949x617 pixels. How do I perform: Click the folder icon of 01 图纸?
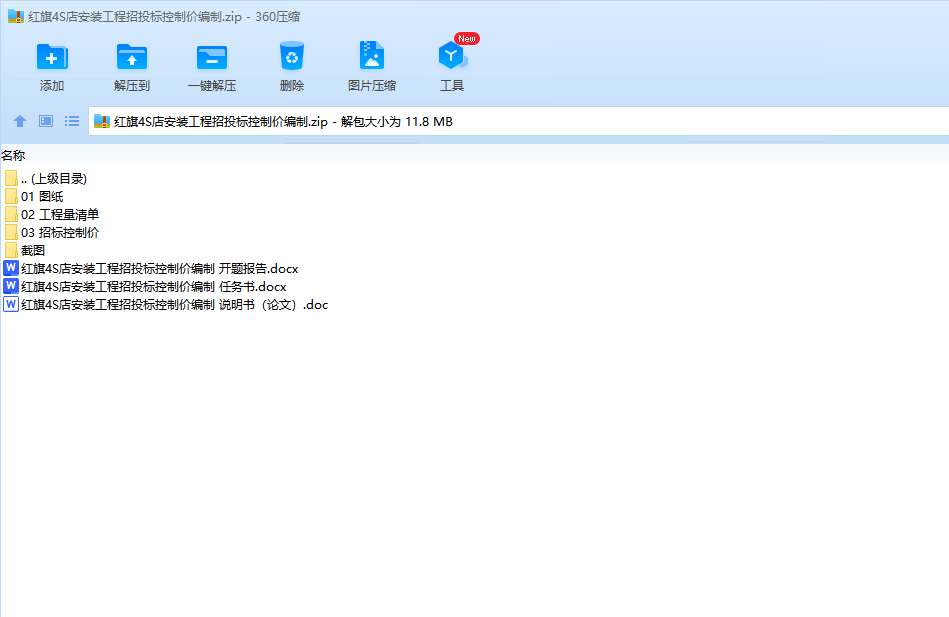coord(11,196)
